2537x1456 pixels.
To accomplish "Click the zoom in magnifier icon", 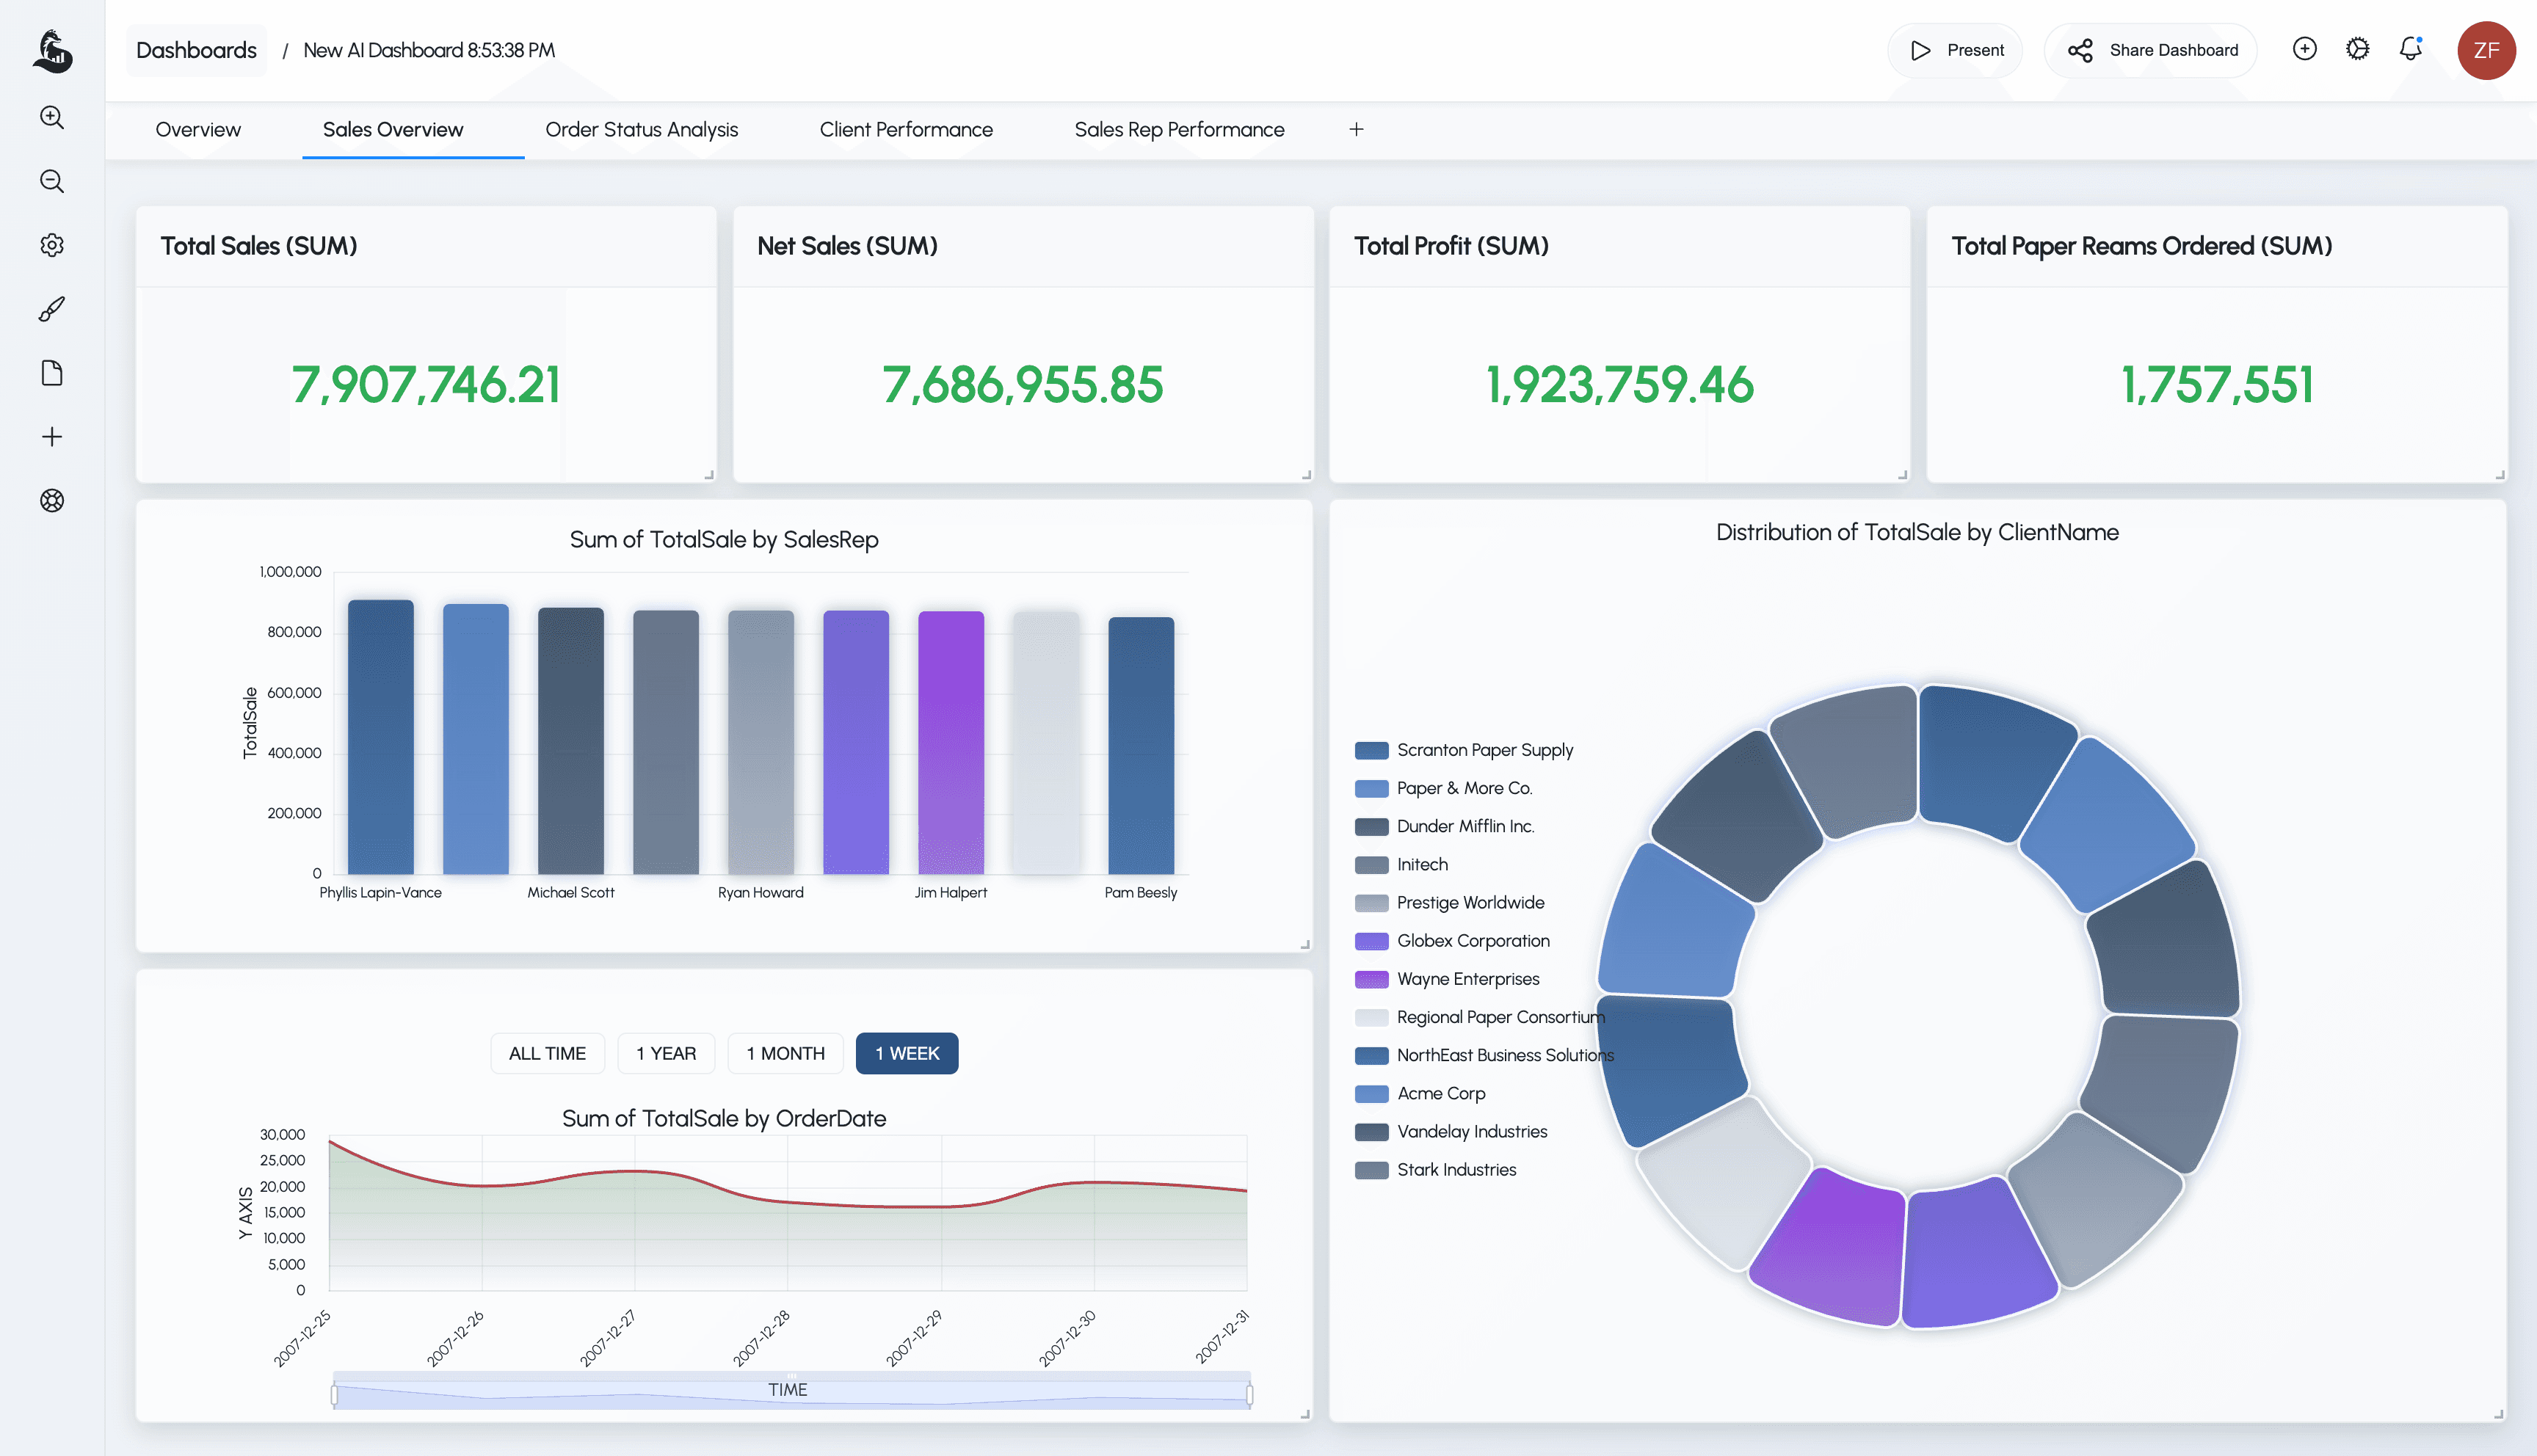I will tap(52, 118).
